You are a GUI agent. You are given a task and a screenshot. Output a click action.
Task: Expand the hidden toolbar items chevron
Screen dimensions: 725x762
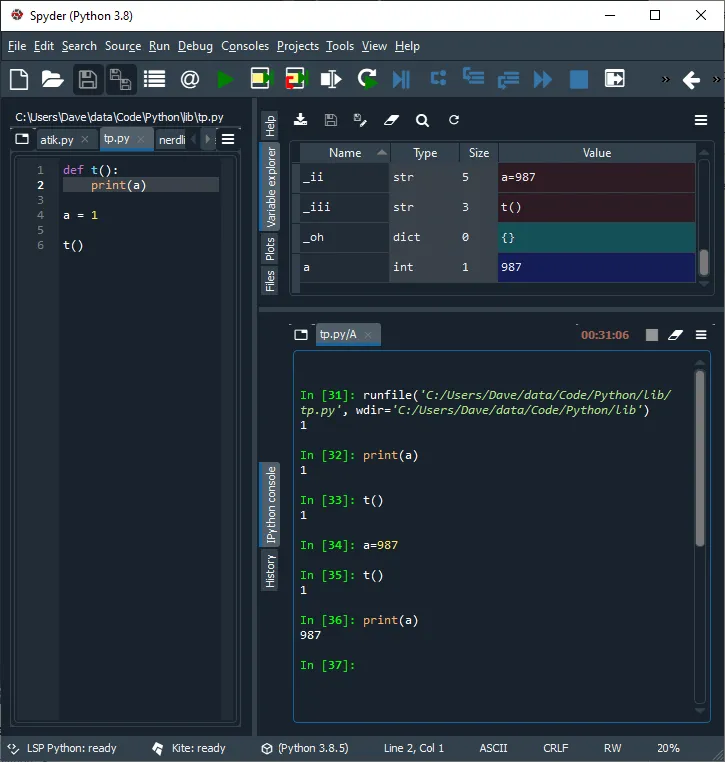pos(665,79)
